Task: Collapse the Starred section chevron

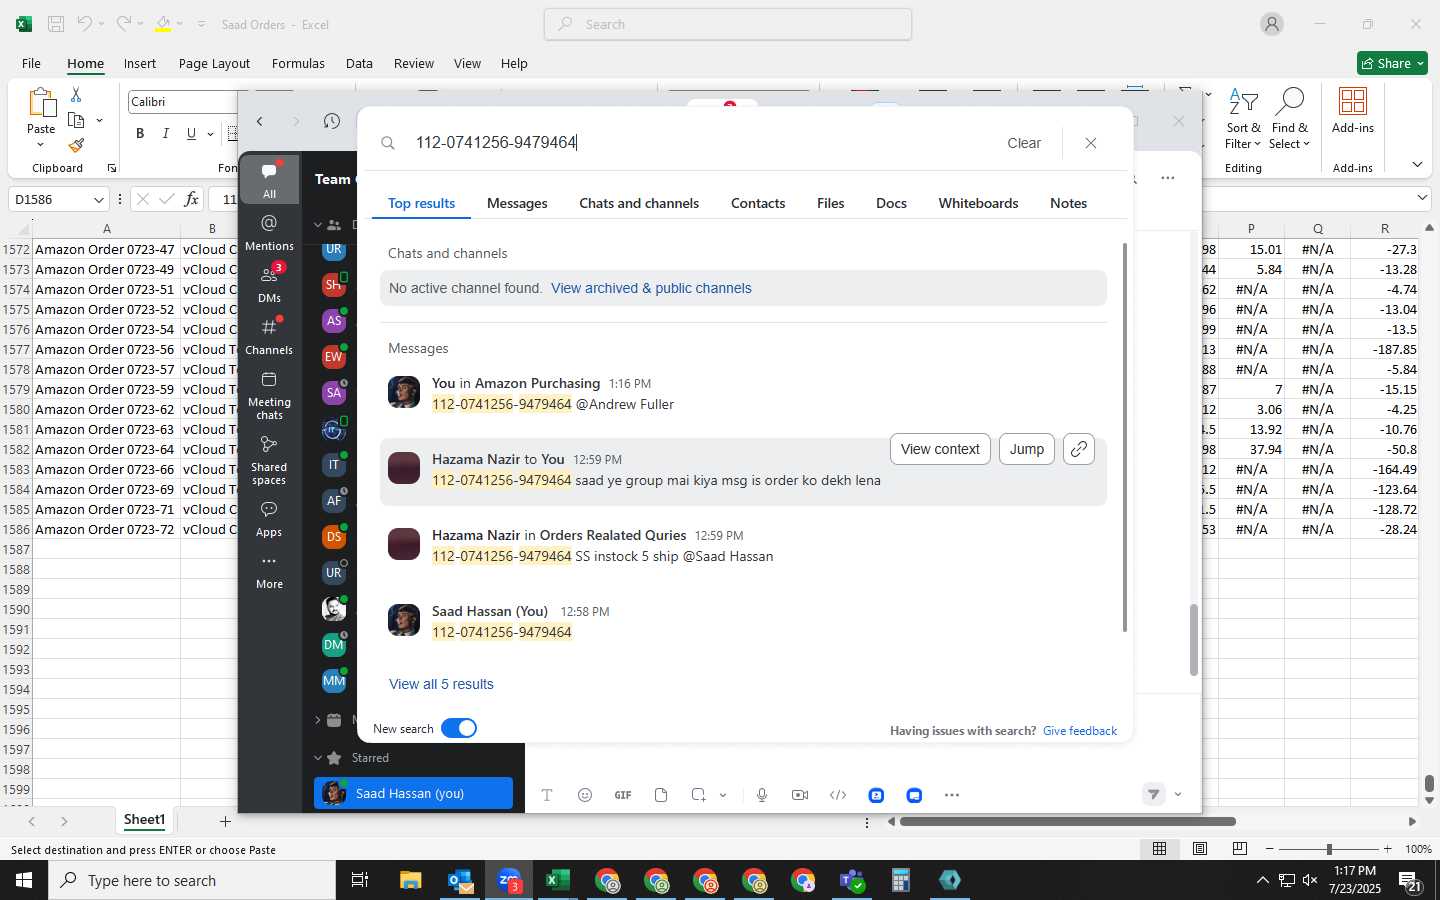Action: (318, 758)
